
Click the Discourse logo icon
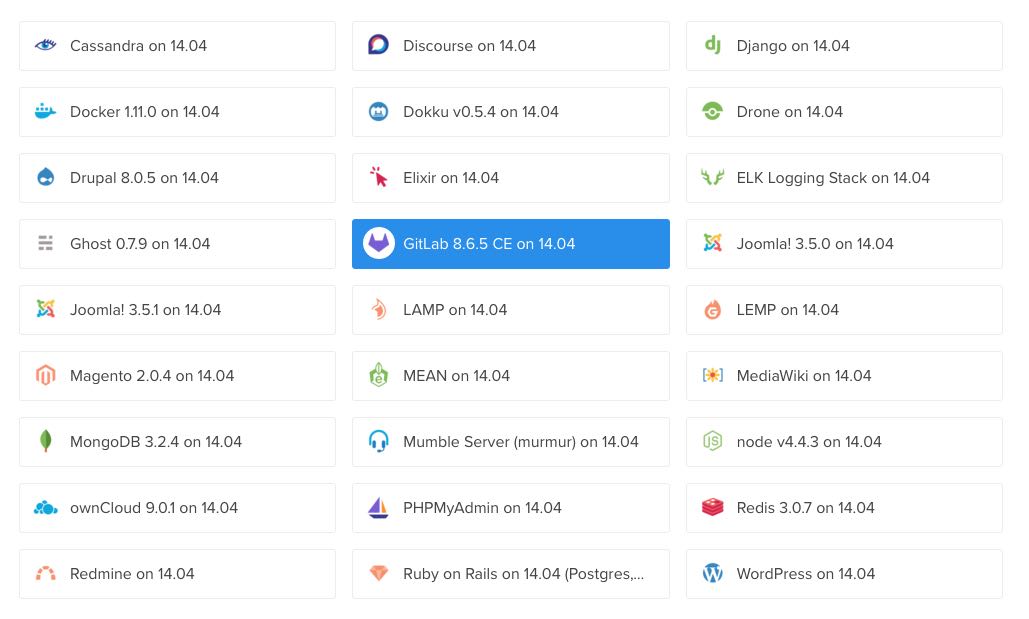[x=378, y=45]
